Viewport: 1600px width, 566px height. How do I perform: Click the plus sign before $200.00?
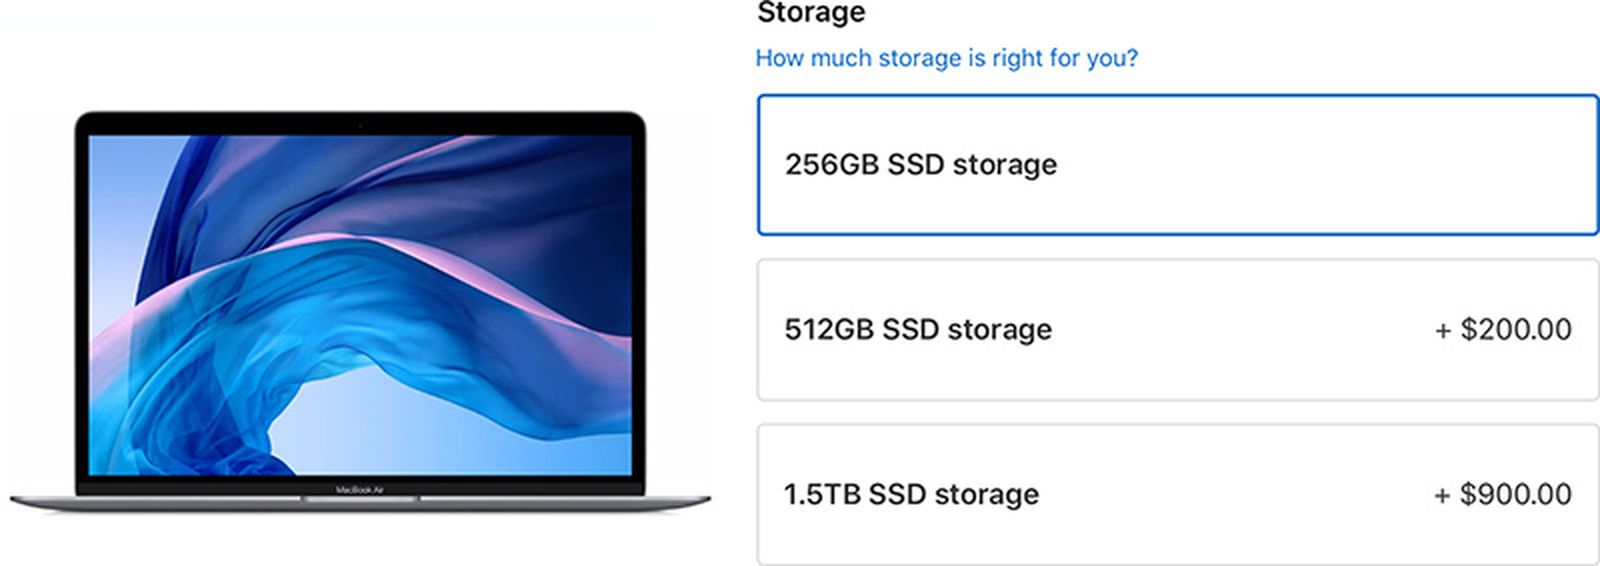(x=1442, y=331)
